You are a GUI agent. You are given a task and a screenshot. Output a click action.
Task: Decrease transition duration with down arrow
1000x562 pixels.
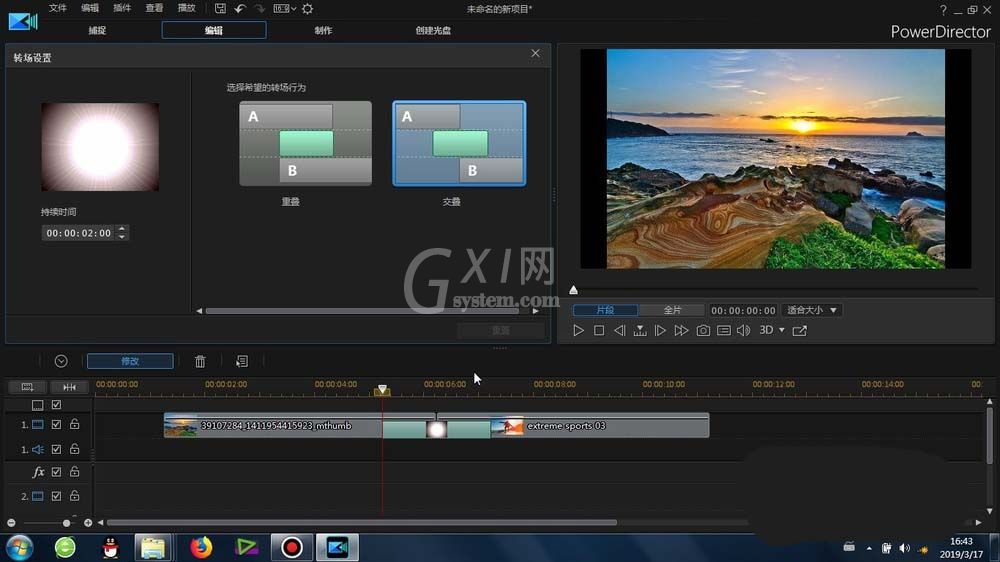point(122,237)
